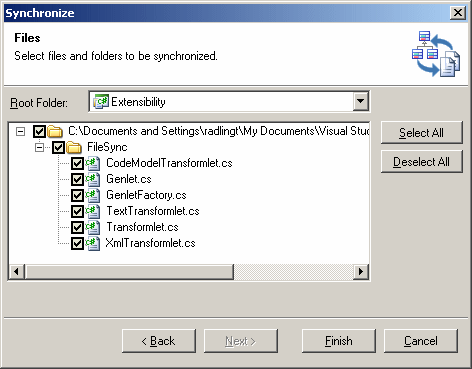Click the C# file icon of TextTransformlet.cs
Screen dimensions: 472x369
coord(93,211)
